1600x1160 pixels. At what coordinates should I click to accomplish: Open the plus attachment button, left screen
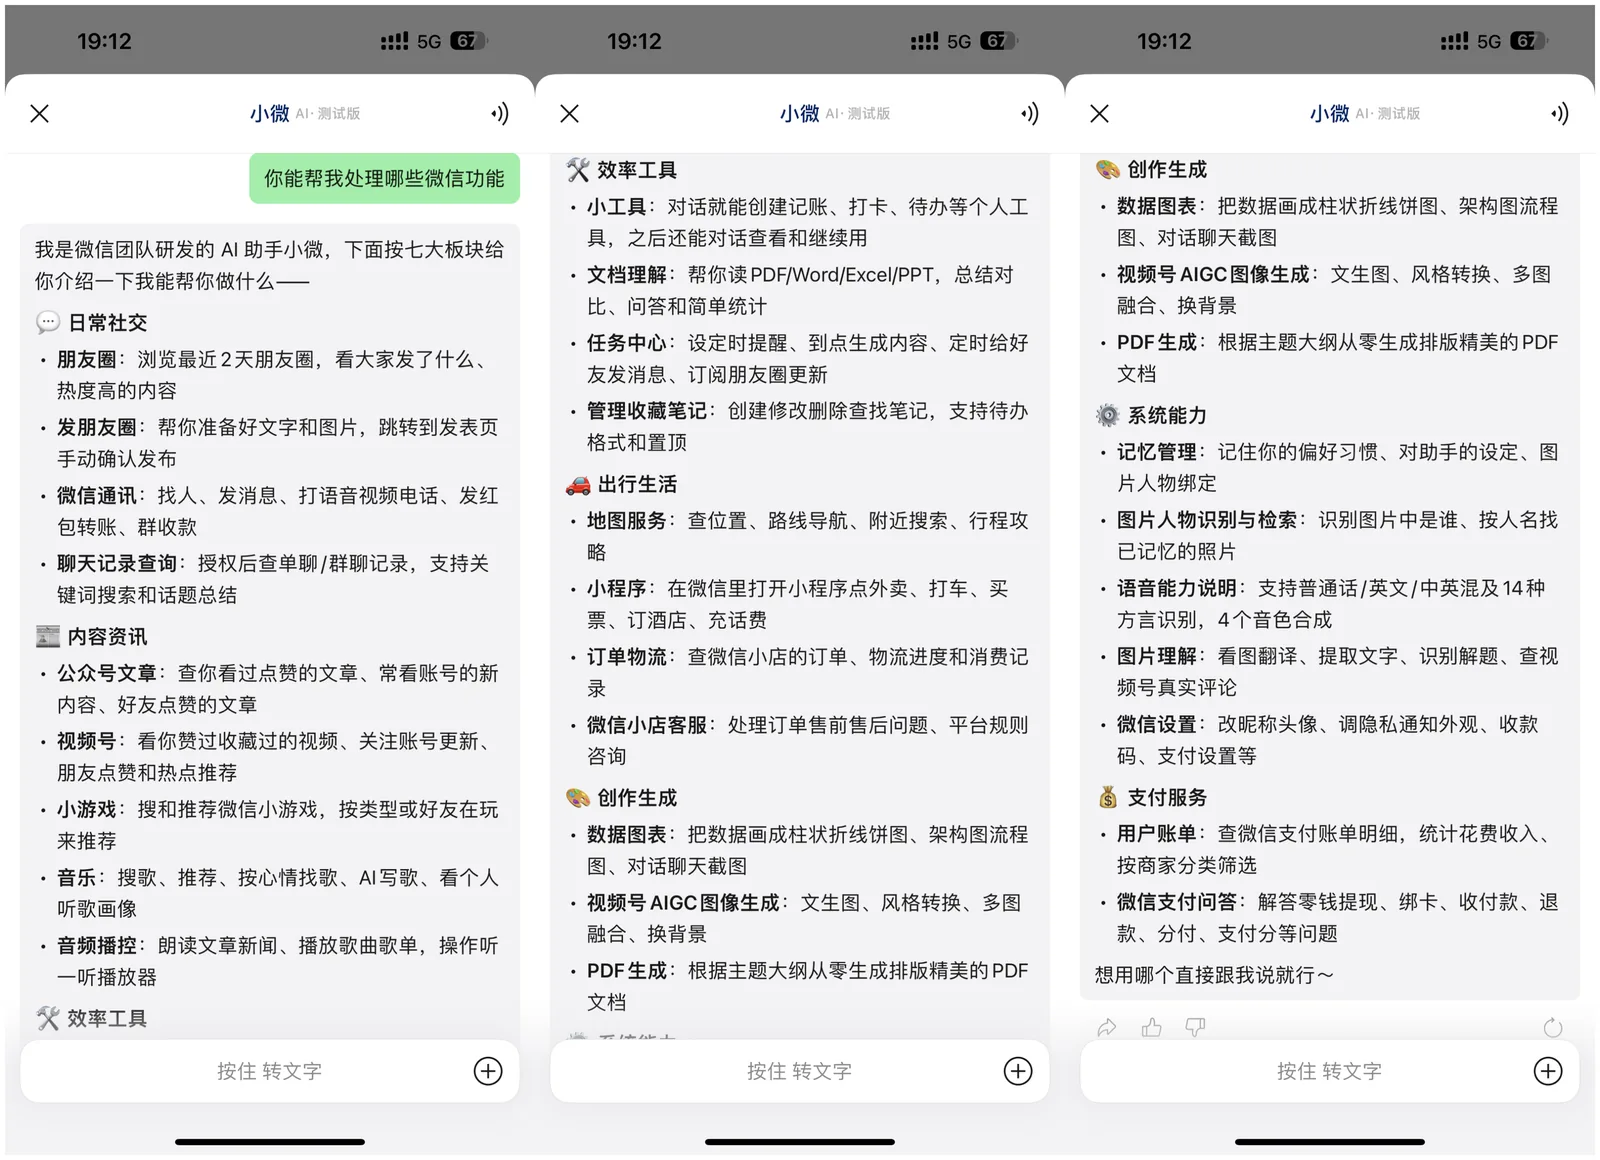click(x=488, y=1071)
